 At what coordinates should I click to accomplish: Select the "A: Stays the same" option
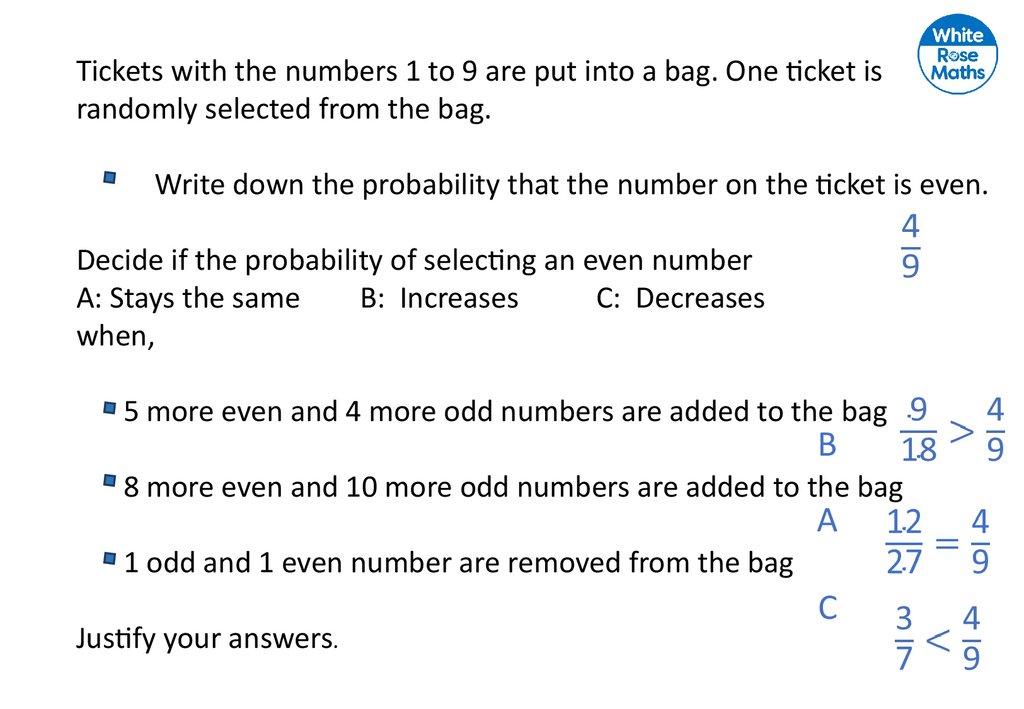coord(188,298)
